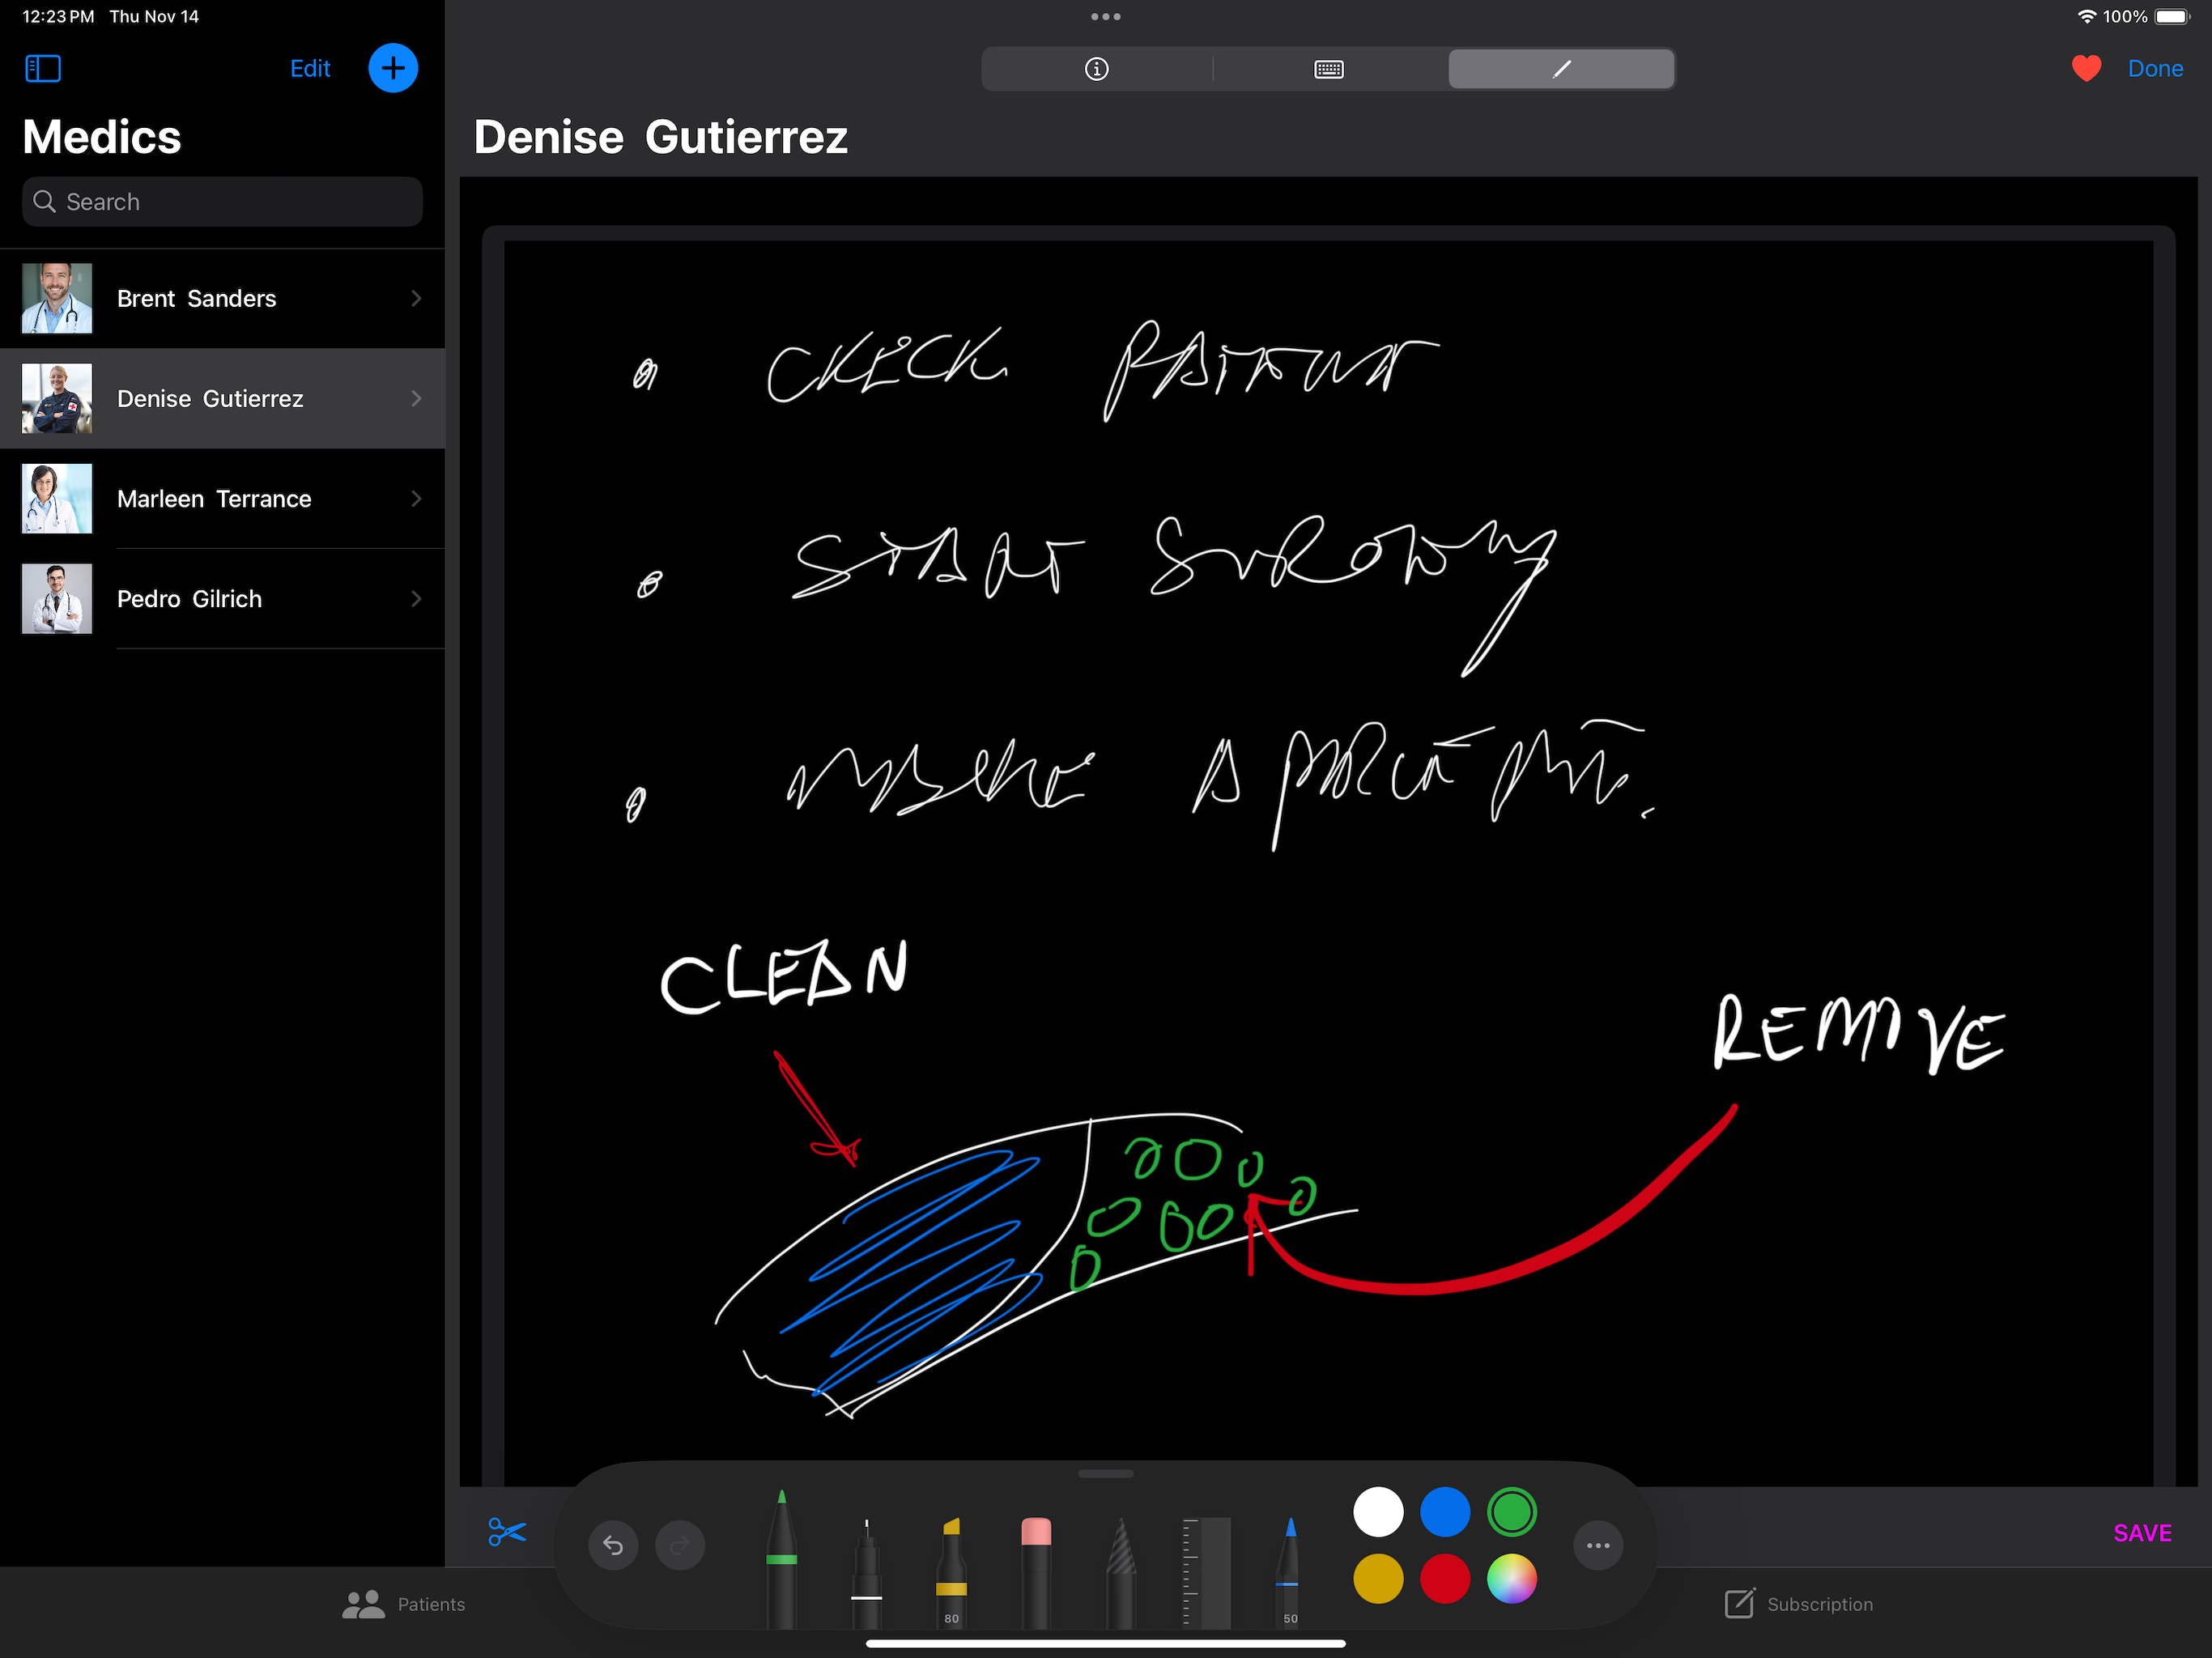Pick the blue color swatch
This screenshot has height=1658, width=2212.
(x=1445, y=1512)
